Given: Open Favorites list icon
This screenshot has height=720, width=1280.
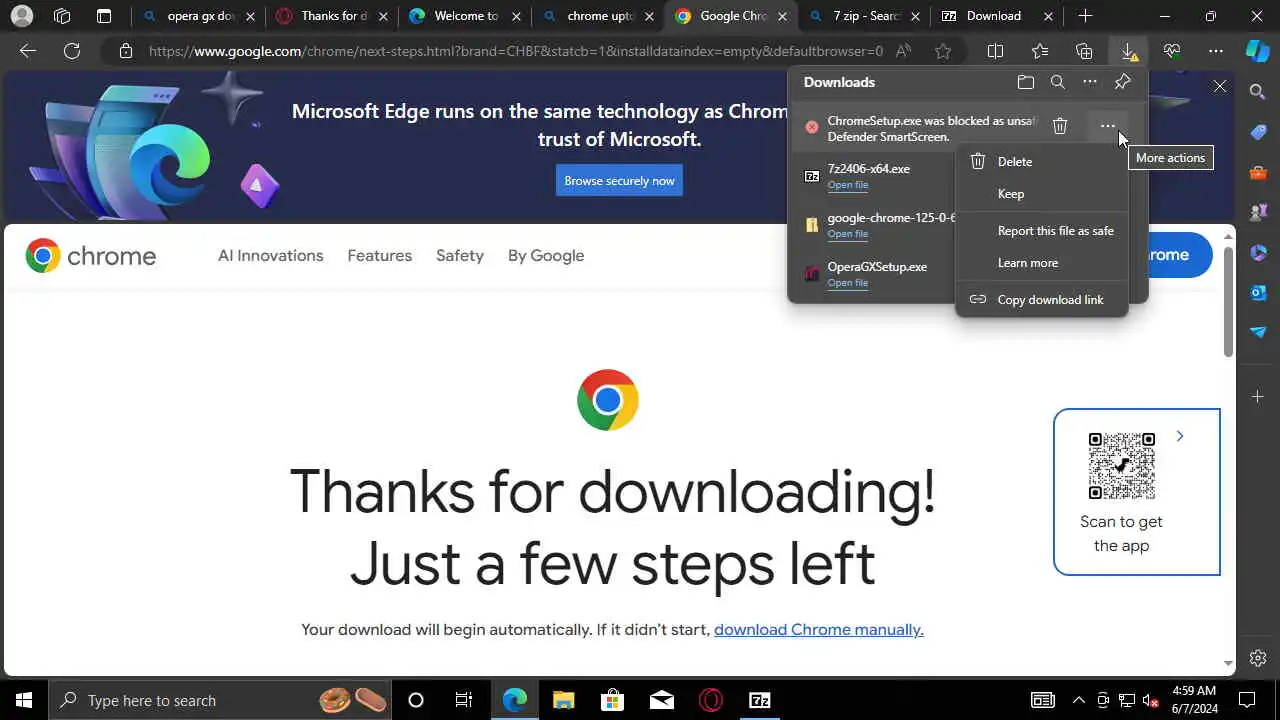Looking at the screenshot, I should coord(1040,51).
